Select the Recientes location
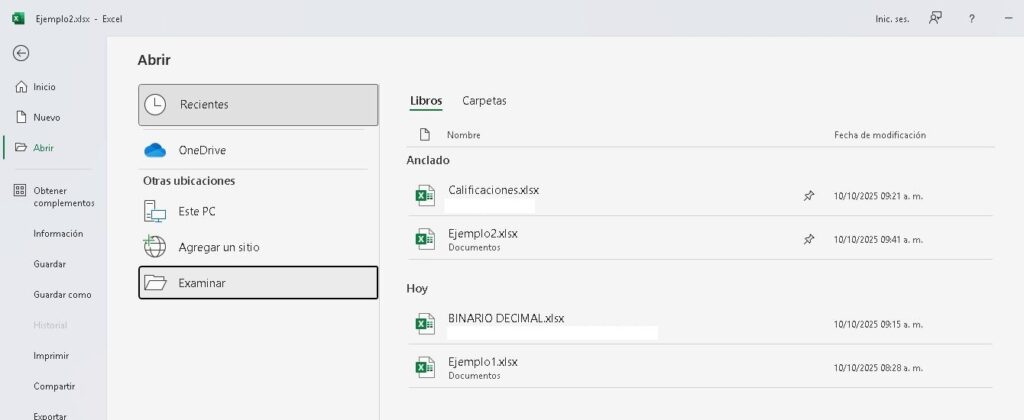 pyautogui.click(x=258, y=105)
